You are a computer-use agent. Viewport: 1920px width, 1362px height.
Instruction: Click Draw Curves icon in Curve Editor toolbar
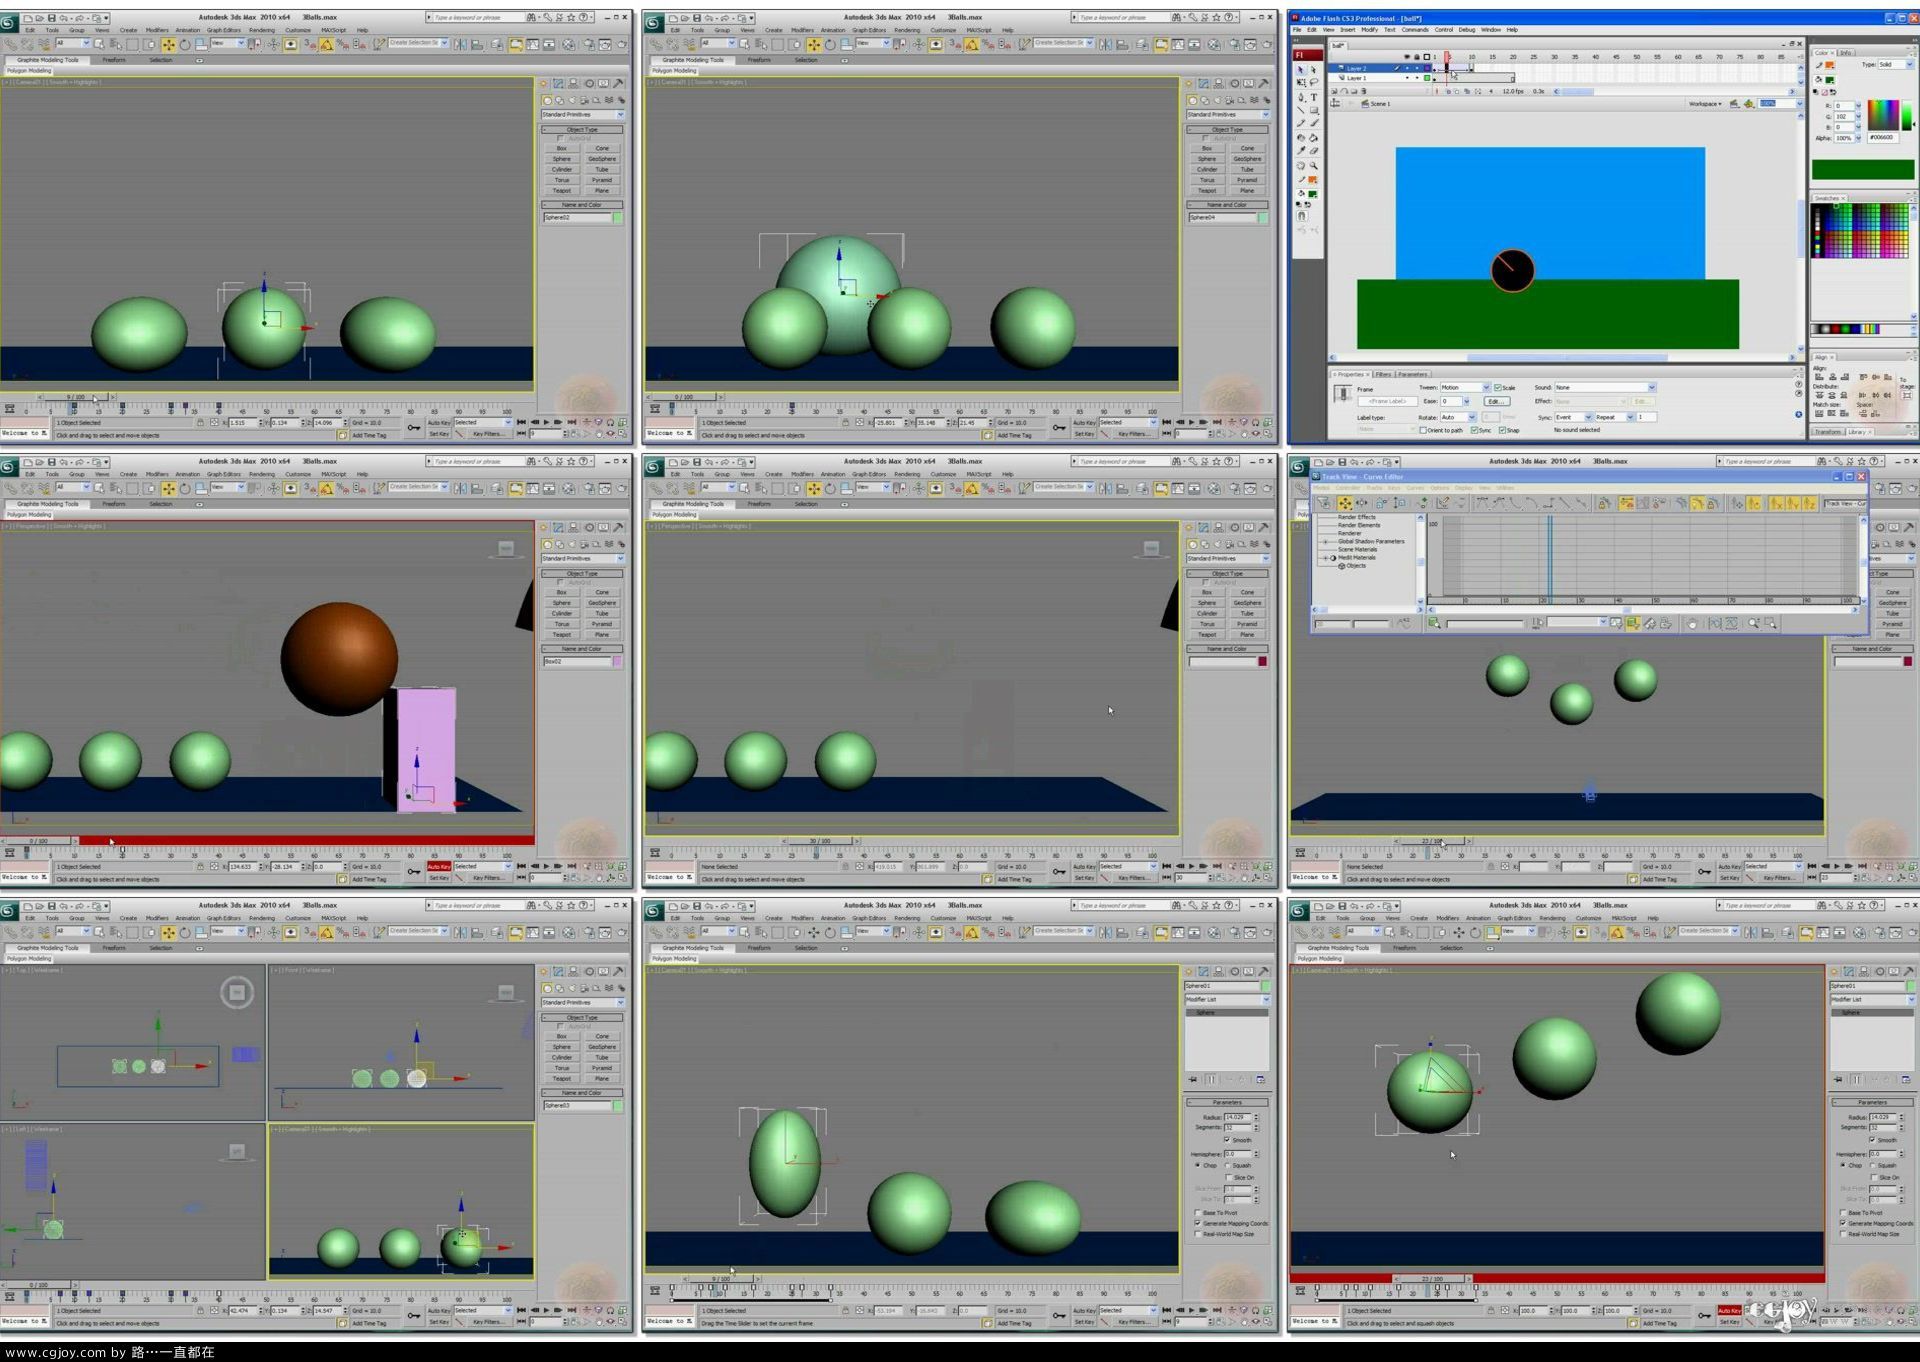1443,503
